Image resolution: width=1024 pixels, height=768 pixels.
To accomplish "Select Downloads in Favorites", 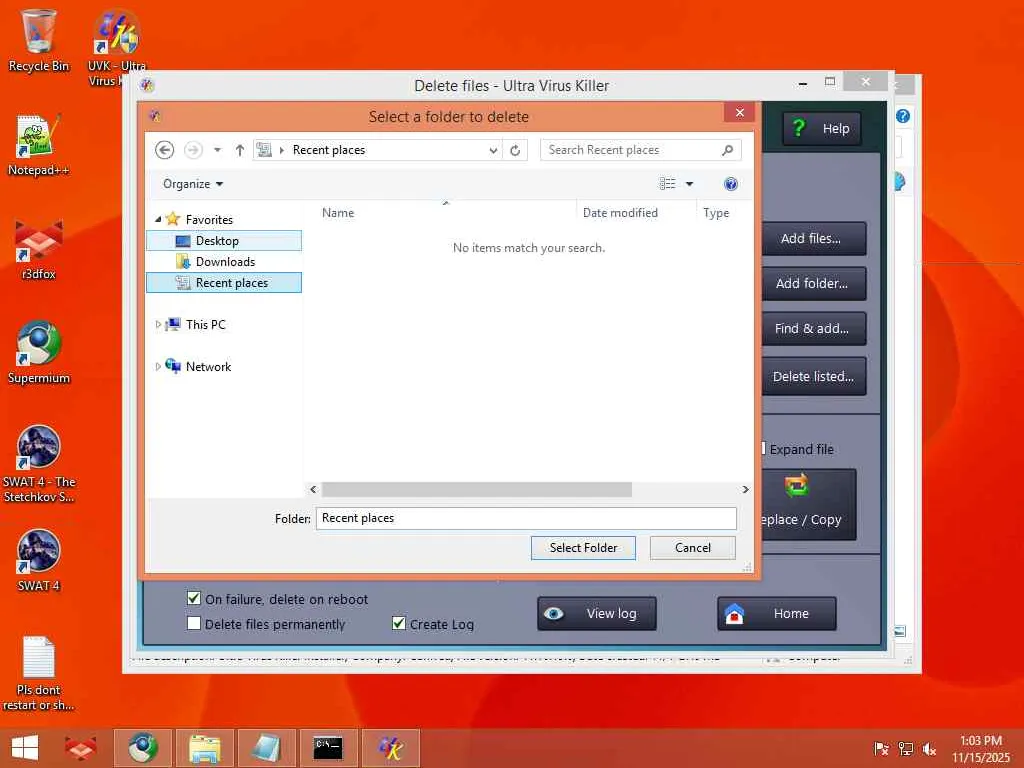I will pos(224,262).
